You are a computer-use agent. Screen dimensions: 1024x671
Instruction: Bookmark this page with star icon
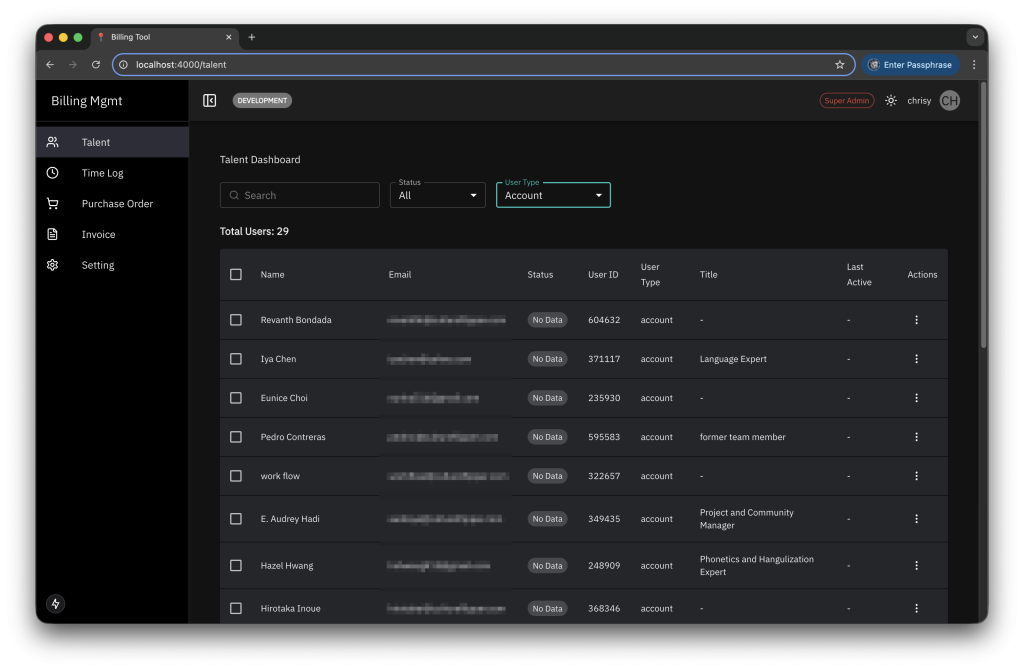840,65
